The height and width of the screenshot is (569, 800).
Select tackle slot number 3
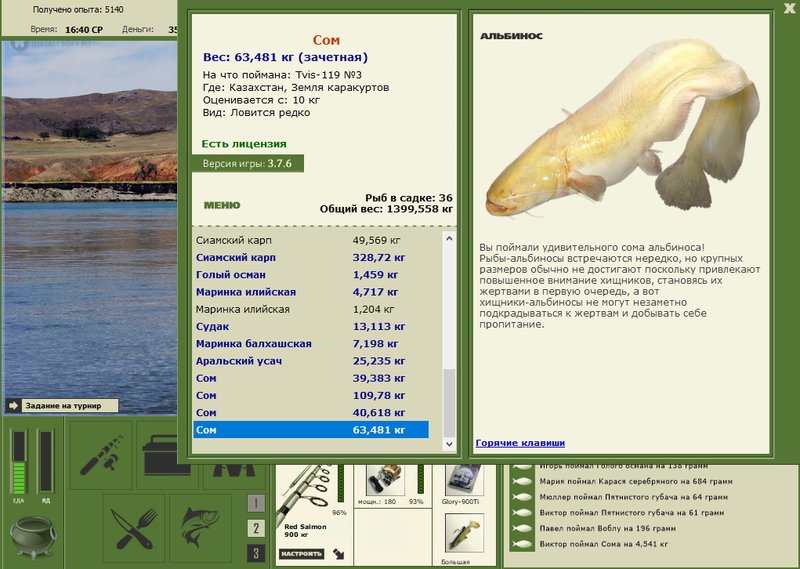[x=256, y=553]
